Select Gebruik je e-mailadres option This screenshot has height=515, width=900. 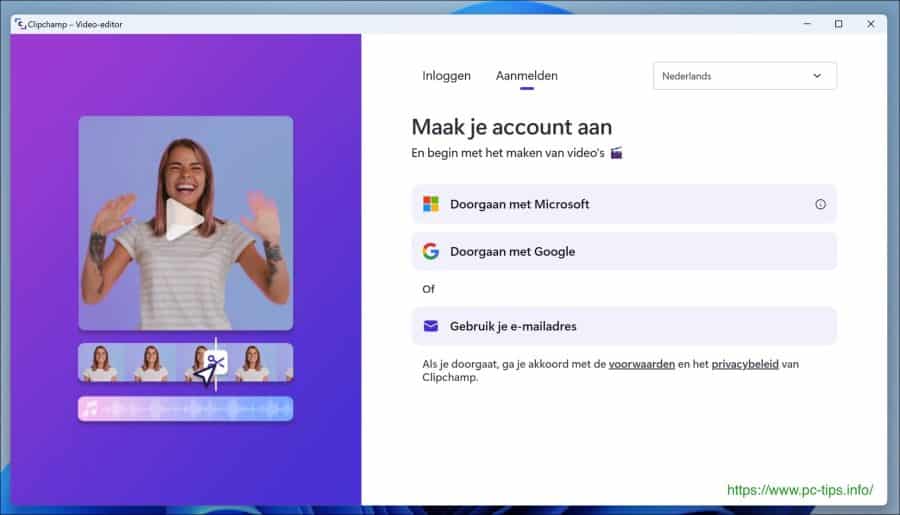(624, 326)
